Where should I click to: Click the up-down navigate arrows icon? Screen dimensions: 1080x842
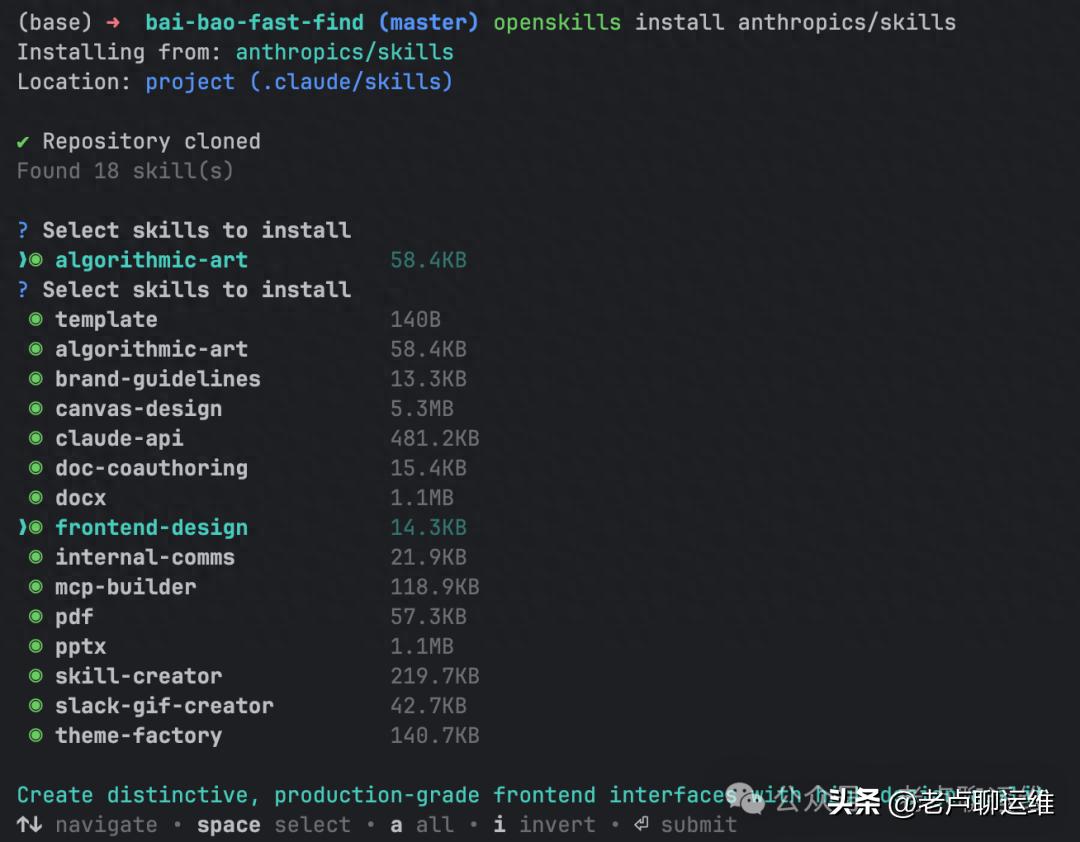pos(30,825)
